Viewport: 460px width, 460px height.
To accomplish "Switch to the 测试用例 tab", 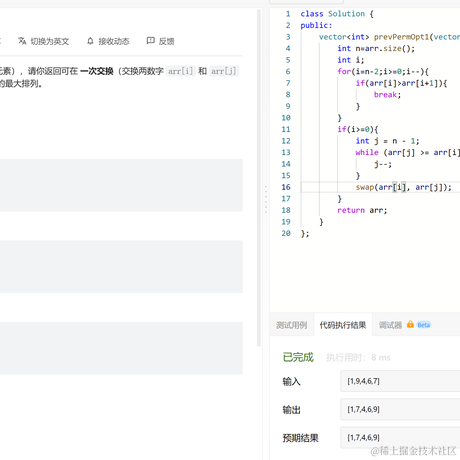I will 291,325.
